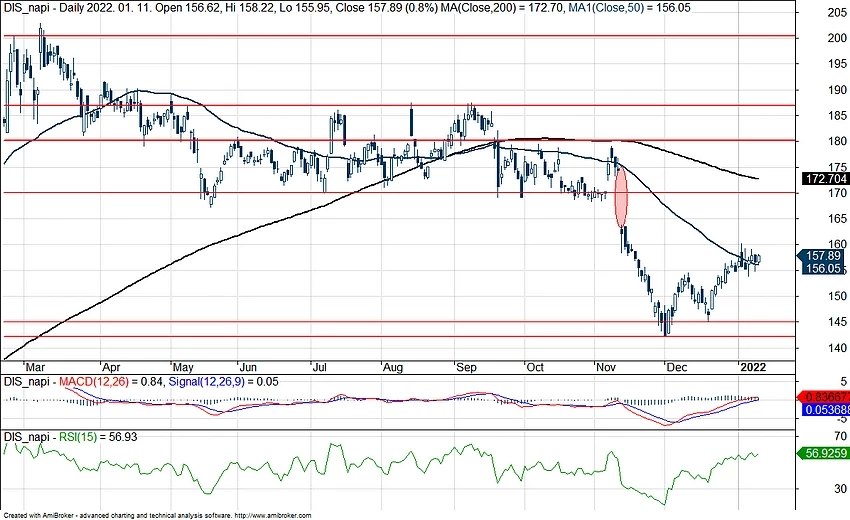
Task: Select the 'Nov' label on time axis
Action: [606, 367]
